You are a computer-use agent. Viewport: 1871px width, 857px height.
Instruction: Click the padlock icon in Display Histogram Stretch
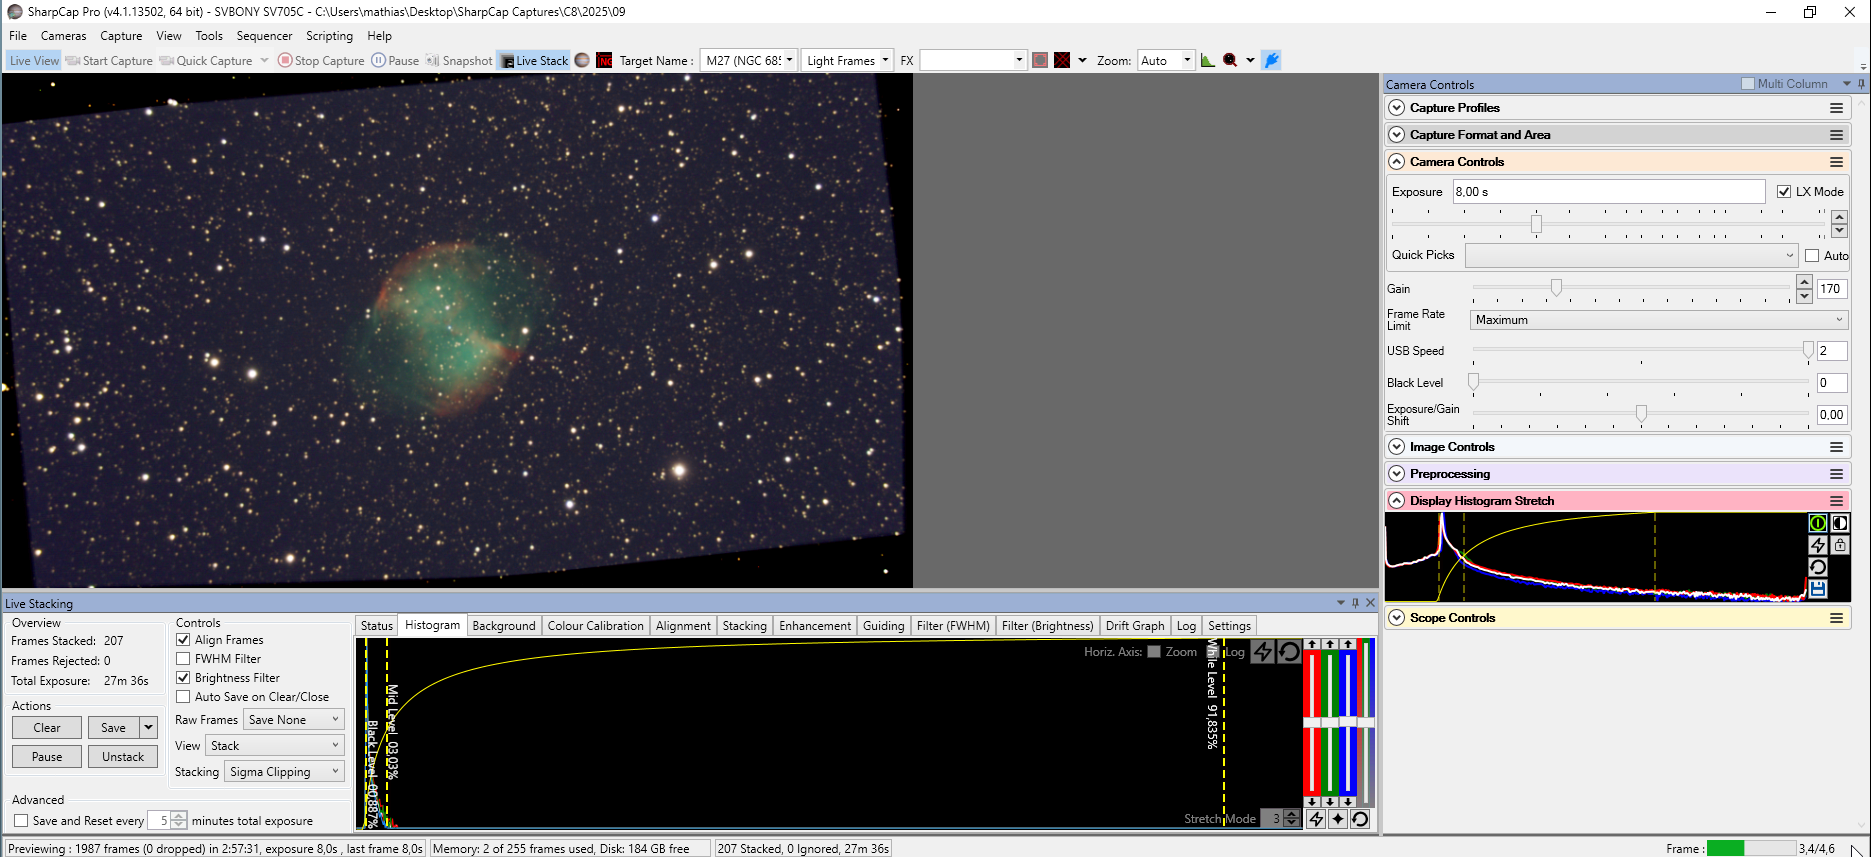[x=1840, y=545]
